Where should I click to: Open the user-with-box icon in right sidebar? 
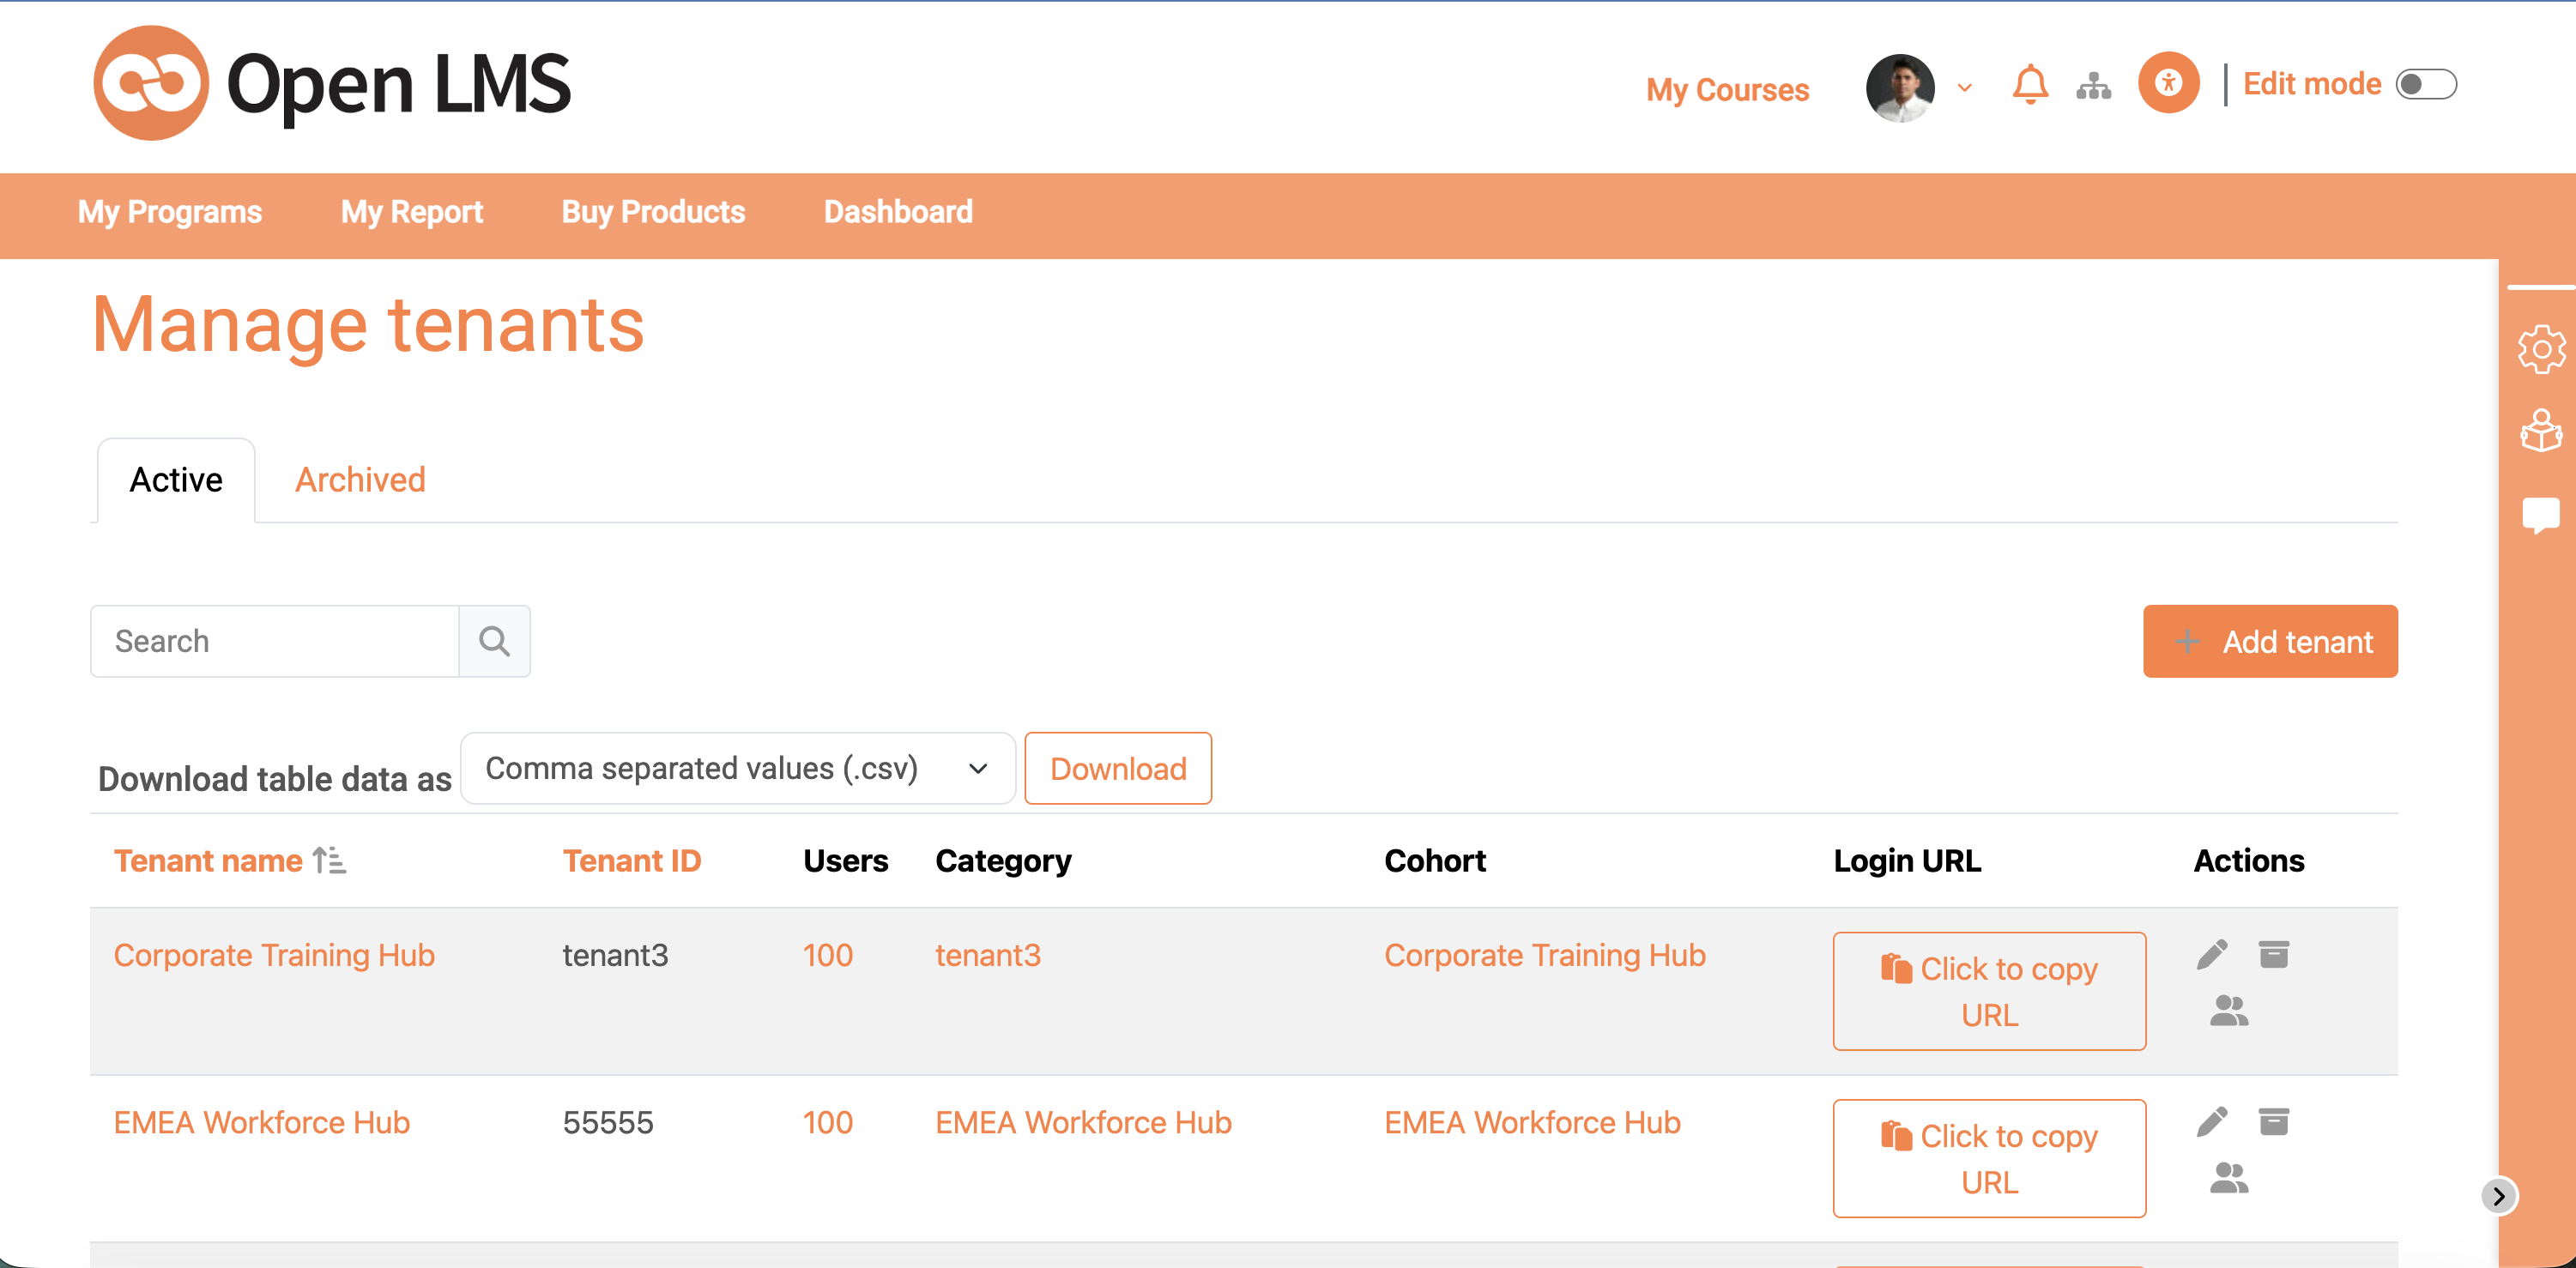coord(2541,431)
